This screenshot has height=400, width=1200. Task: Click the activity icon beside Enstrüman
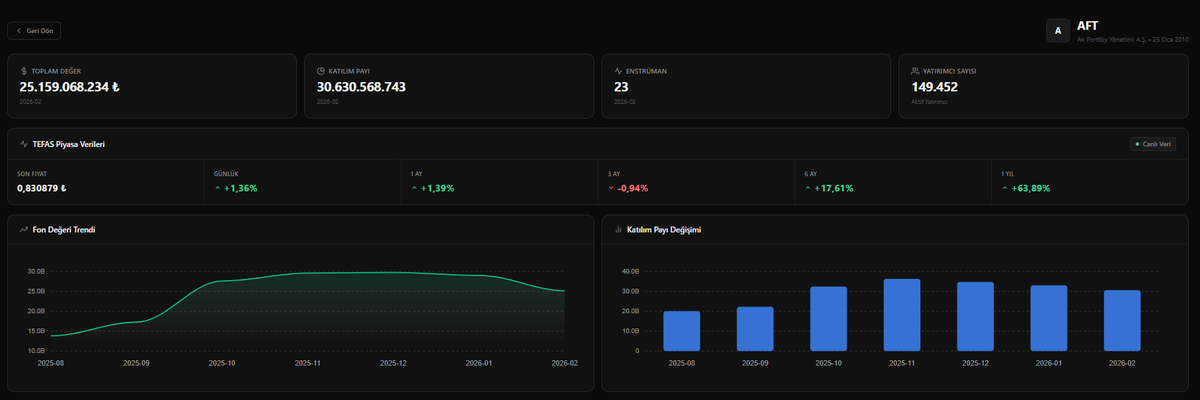click(x=618, y=71)
